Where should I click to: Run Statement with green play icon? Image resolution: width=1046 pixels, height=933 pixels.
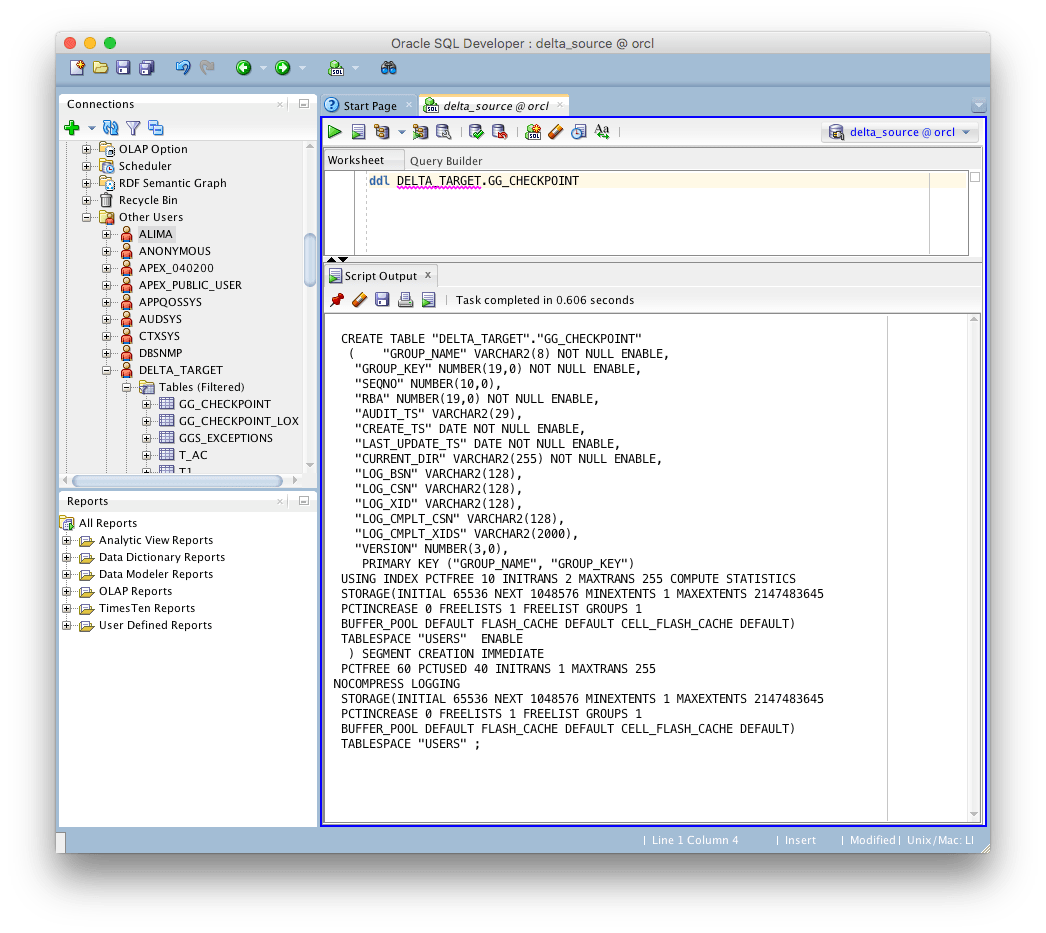point(334,132)
